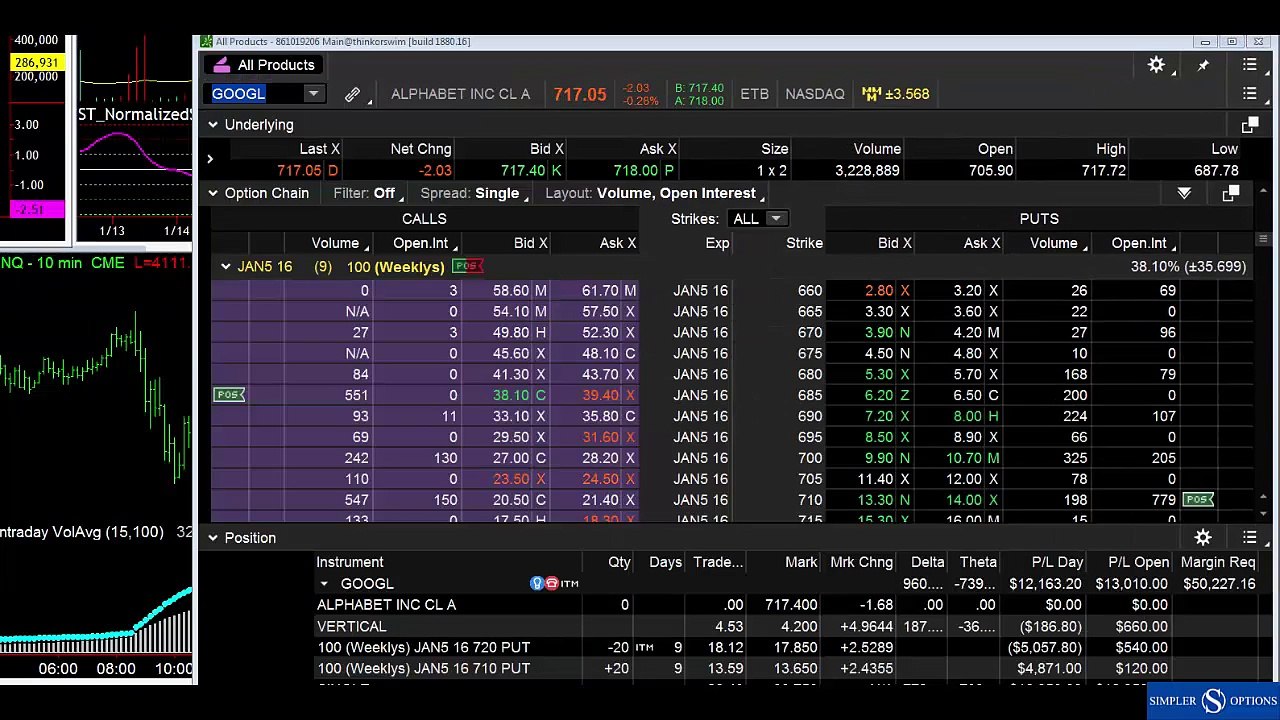Screen dimensions: 1280x720
Task: Click the POS flag on 685 call row
Action: click(x=229, y=395)
